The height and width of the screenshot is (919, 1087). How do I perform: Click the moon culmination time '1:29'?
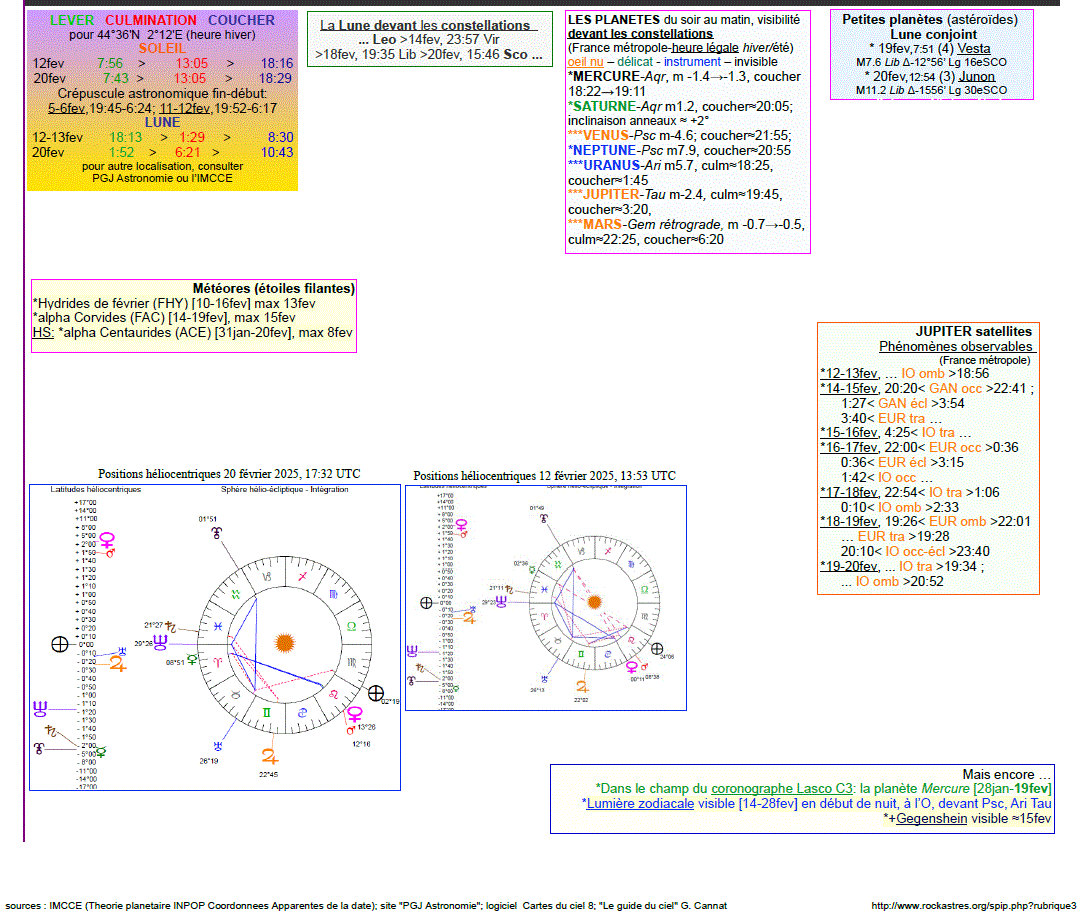(x=192, y=137)
